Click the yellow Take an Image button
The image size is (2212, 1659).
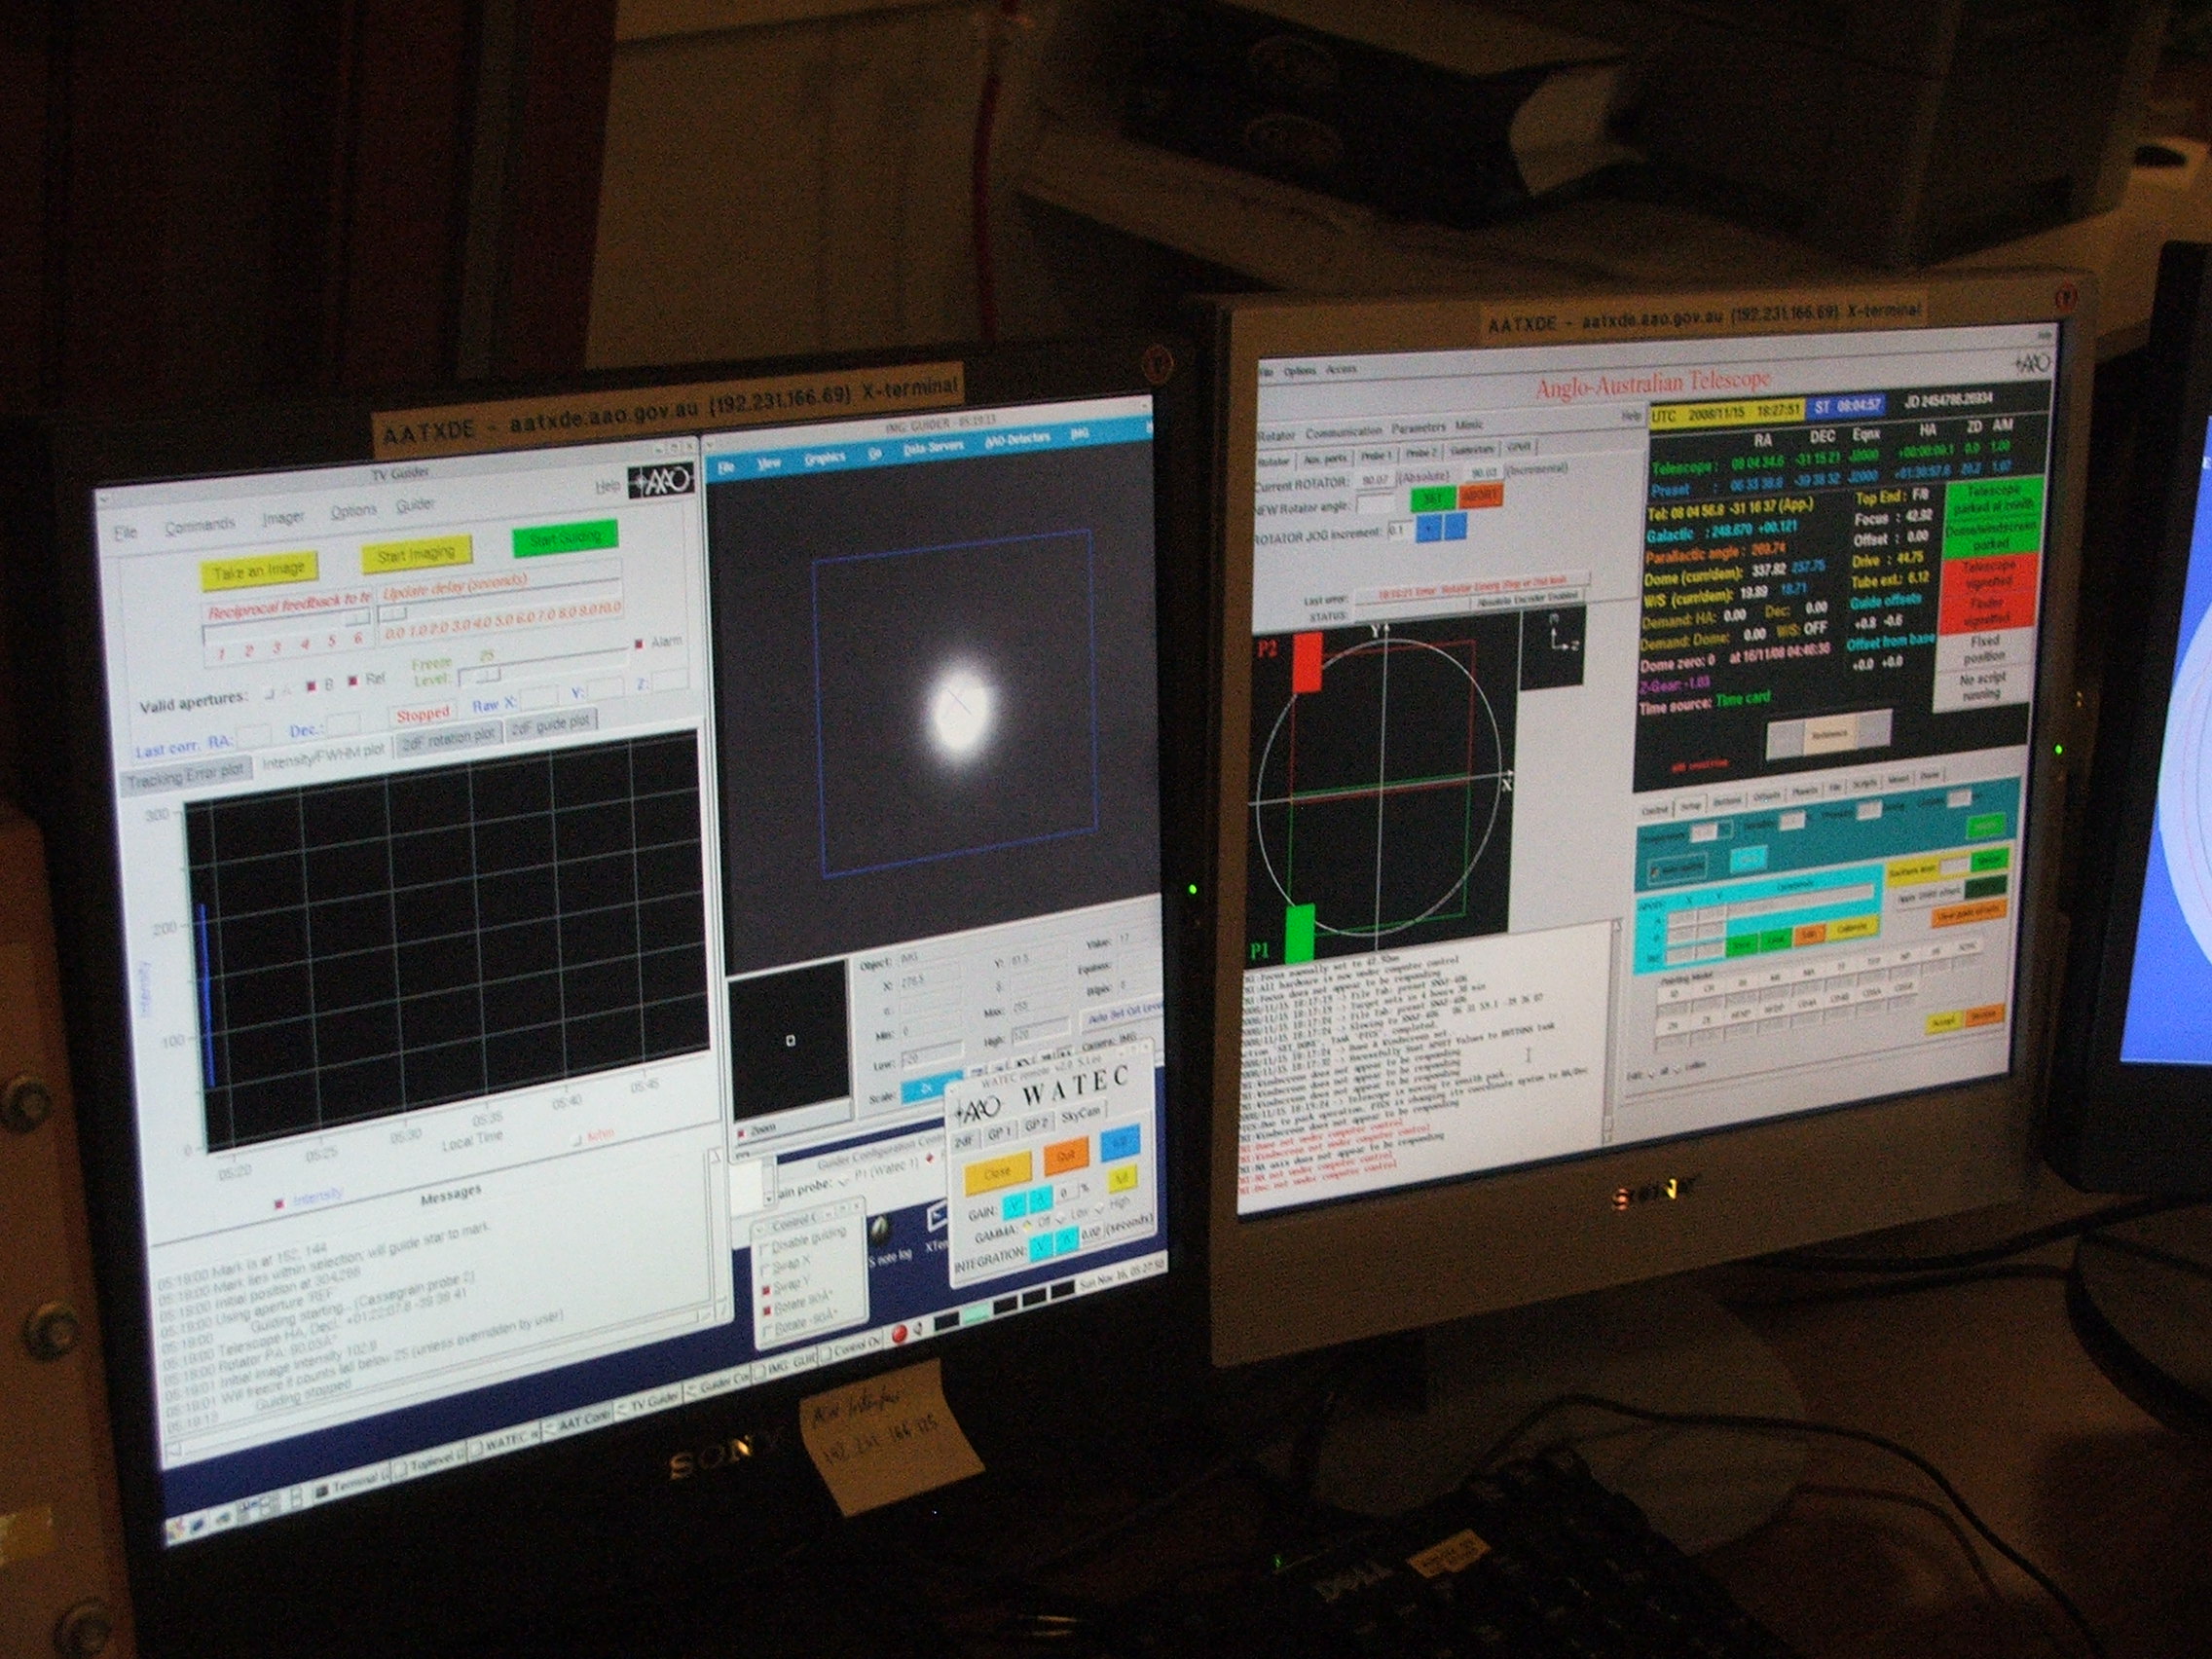tap(259, 570)
